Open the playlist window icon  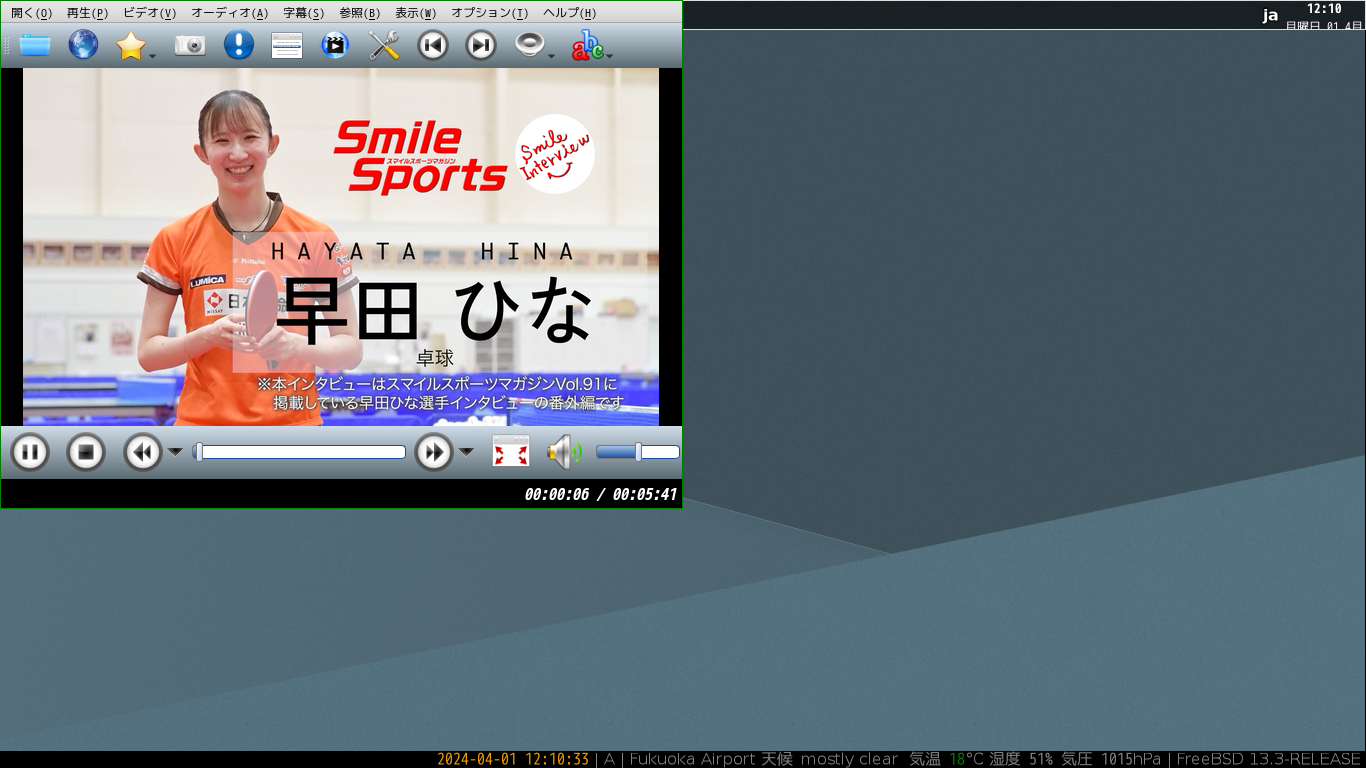pyautogui.click(x=287, y=45)
